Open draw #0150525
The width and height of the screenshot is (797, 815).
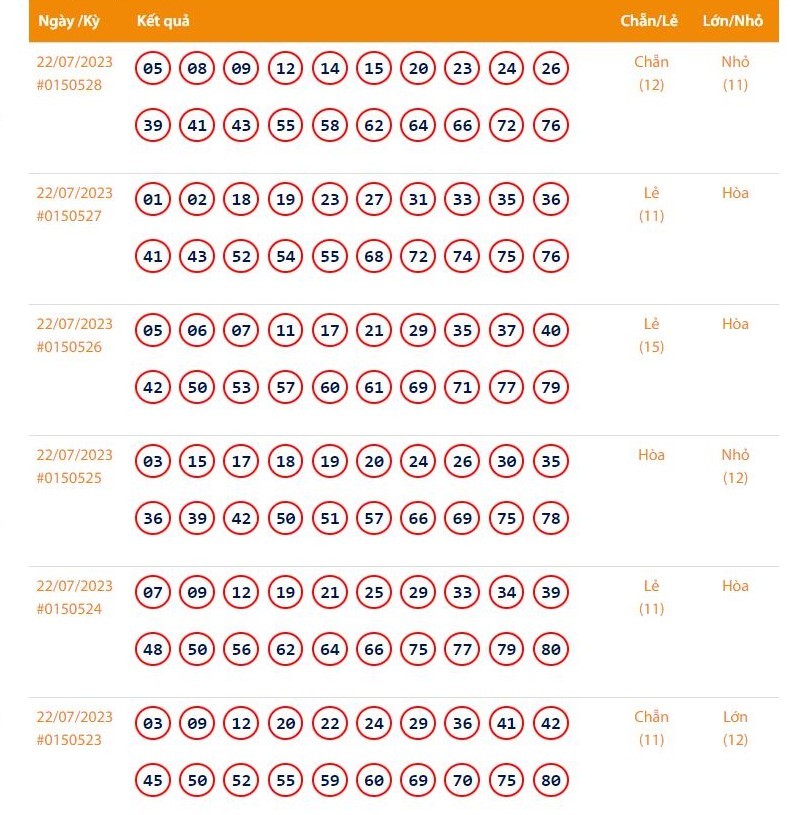[69, 478]
